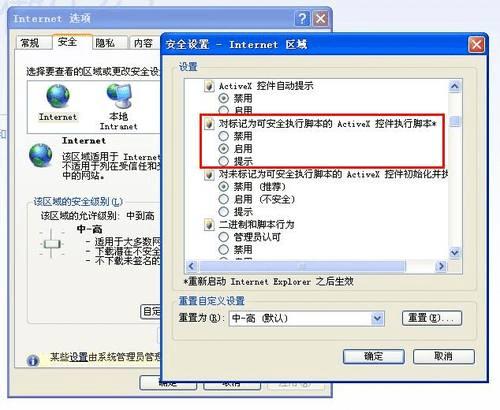500x410 pixels.
Task: Click the information icon beside 某些设置
Action: coord(33,360)
